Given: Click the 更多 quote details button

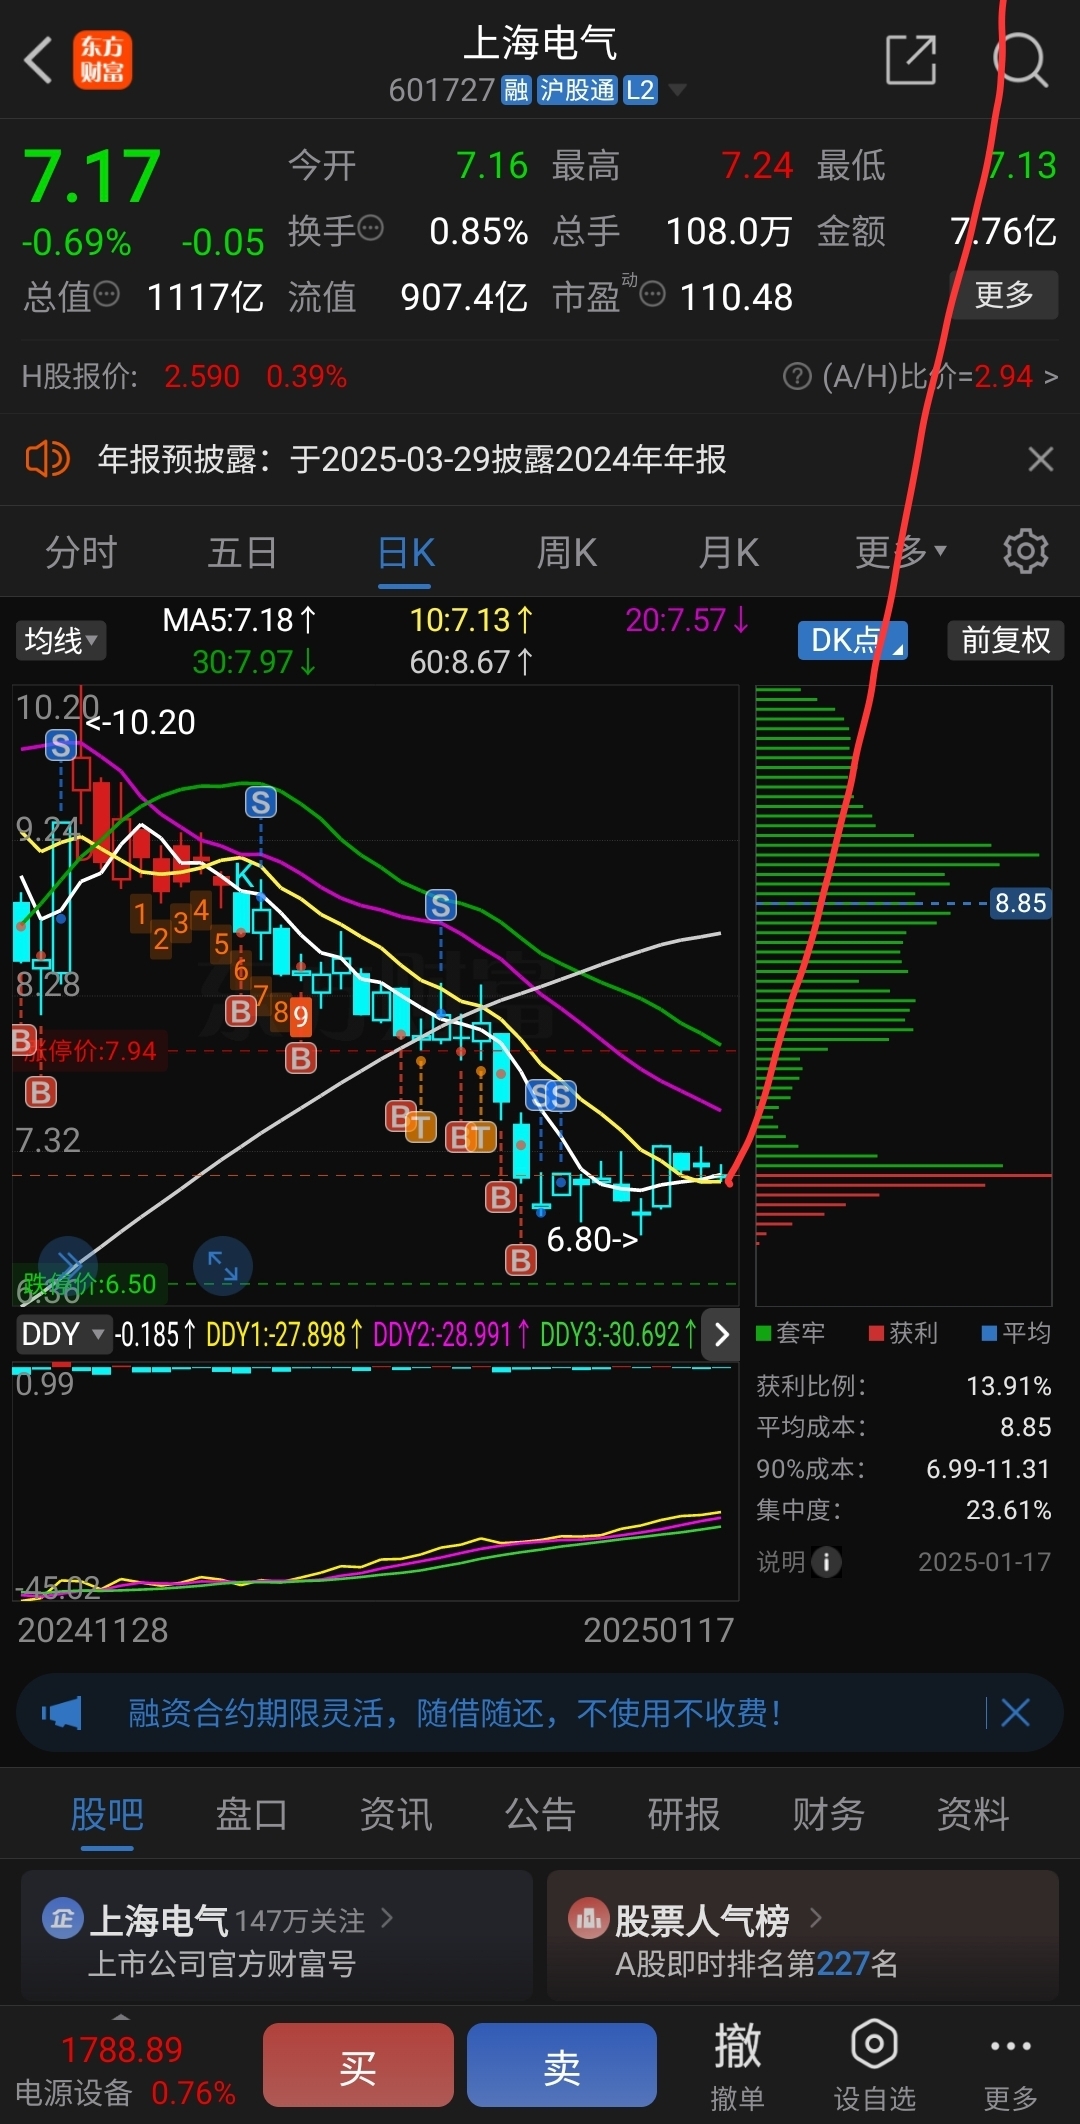Looking at the screenshot, I should [x=1003, y=295].
